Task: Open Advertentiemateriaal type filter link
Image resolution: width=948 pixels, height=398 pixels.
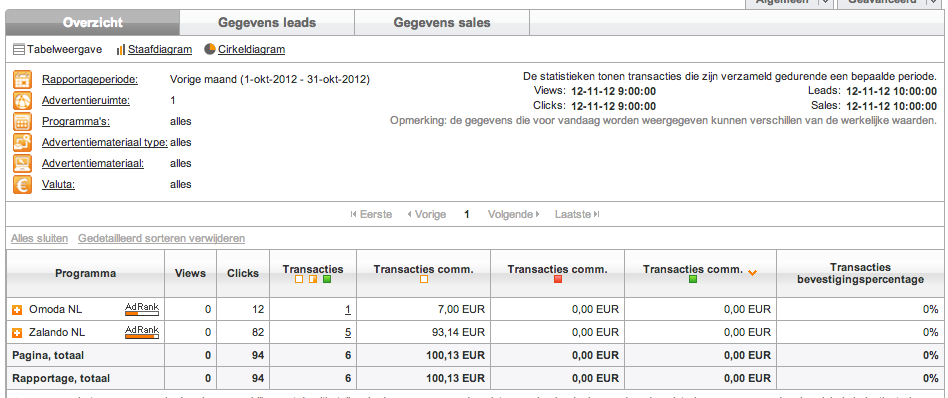Action: (105, 143)
